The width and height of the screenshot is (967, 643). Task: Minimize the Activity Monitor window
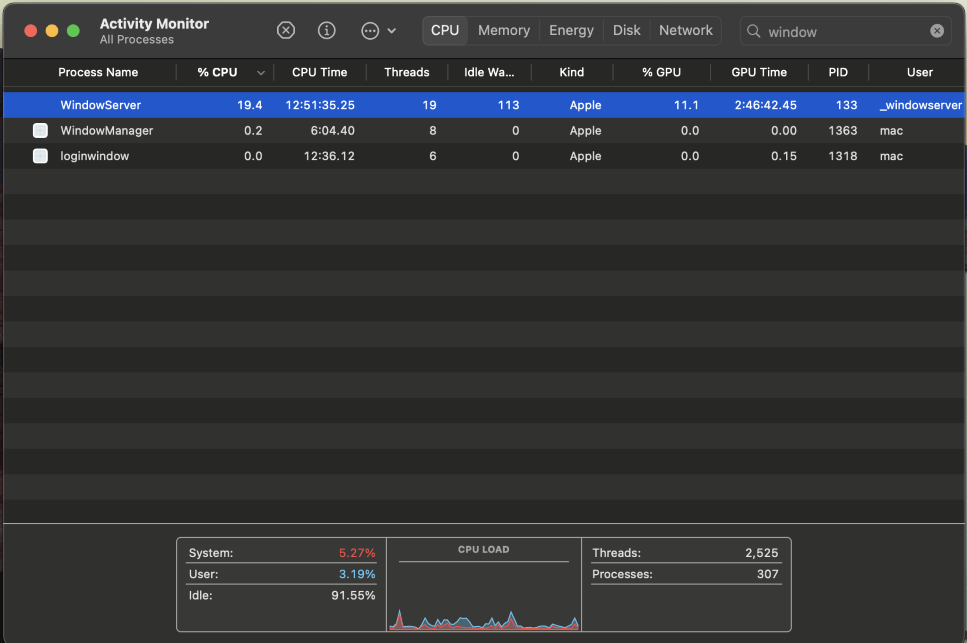point(52,31)
